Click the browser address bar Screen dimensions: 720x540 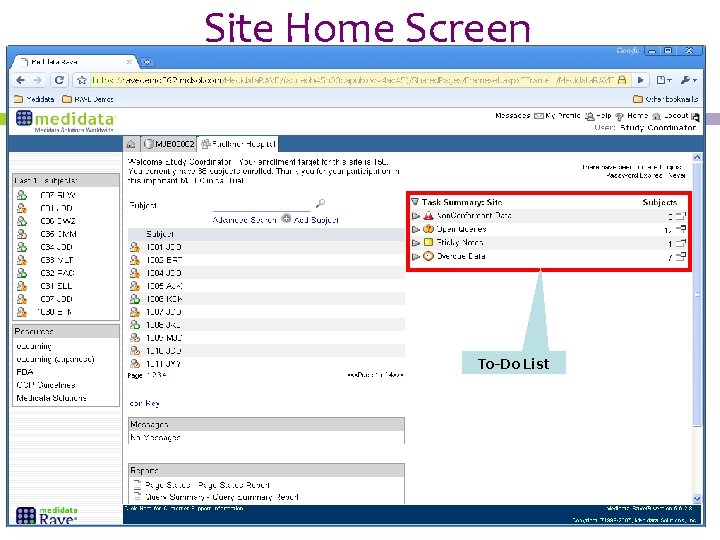click(354, 80)
